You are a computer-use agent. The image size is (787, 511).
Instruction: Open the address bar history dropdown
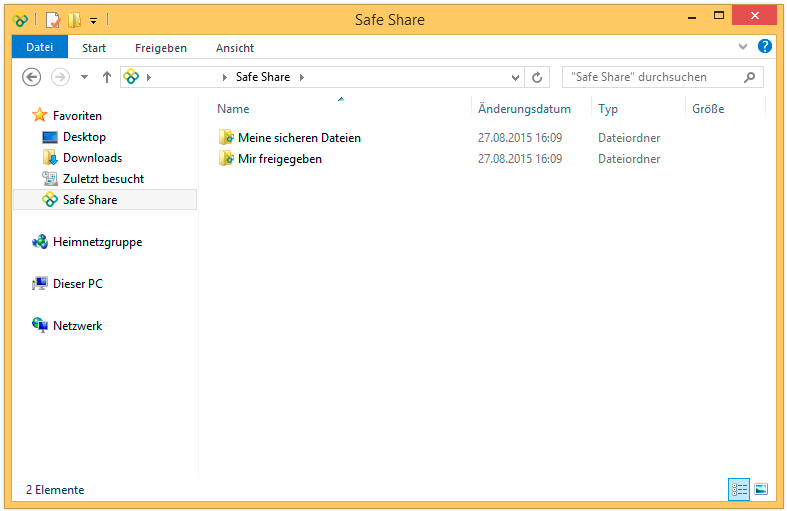coord(515,77)
